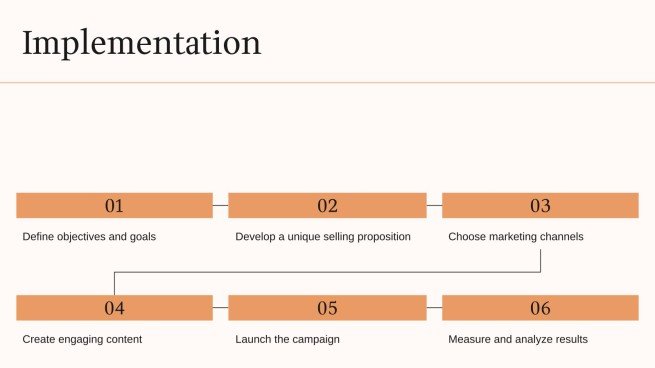This screenshot has width=655, height=368.
Task: Click the orange 06 step box
Action: click(x=540, y=308)
